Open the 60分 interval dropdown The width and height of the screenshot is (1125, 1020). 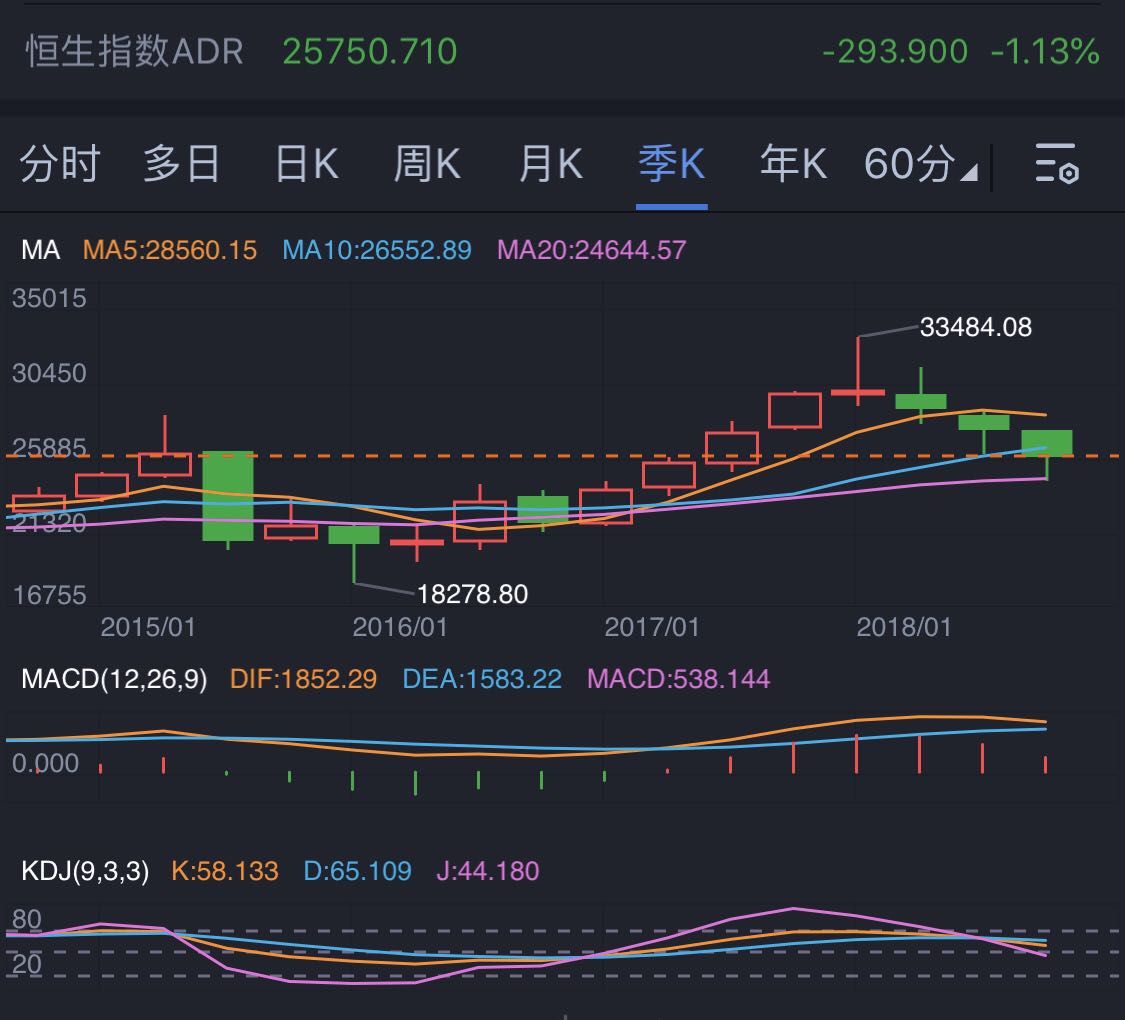tap(921, 164)
